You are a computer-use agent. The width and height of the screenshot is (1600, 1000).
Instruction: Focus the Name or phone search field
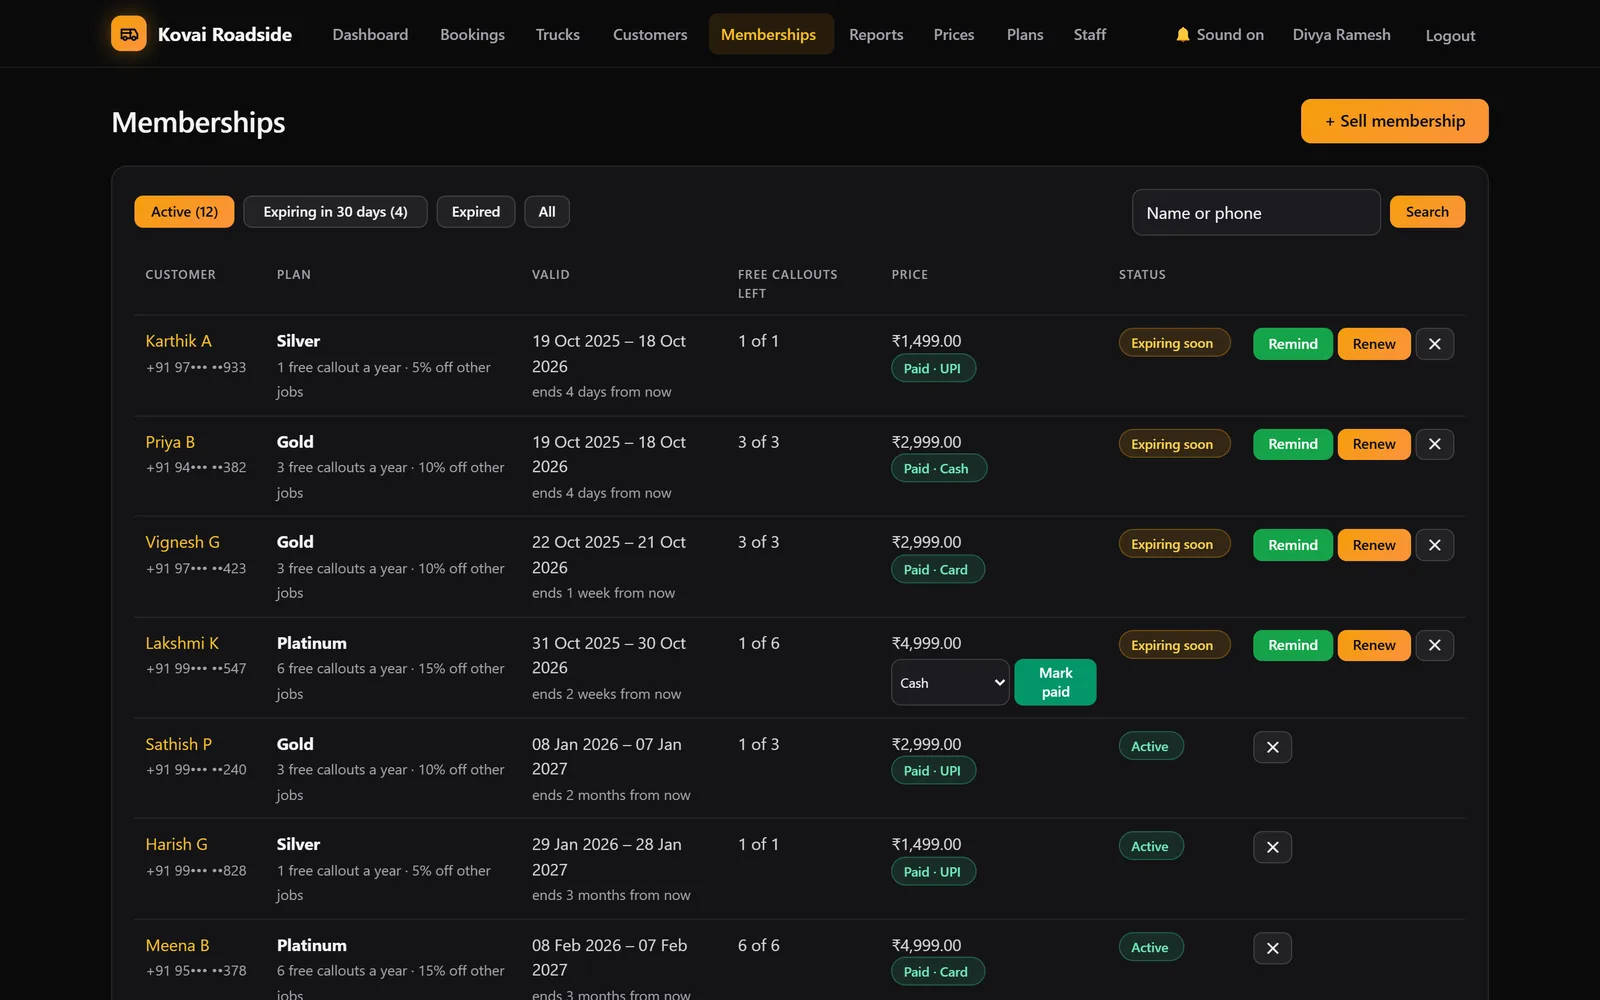pyautogui.click(x=1256, y=213)
